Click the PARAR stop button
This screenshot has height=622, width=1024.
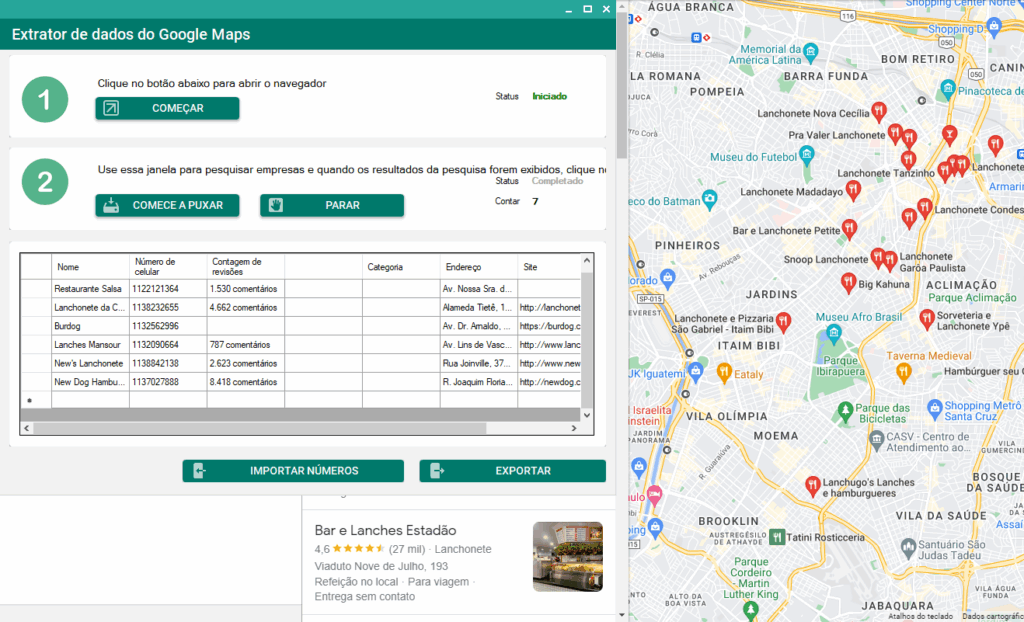pos(332,205)
